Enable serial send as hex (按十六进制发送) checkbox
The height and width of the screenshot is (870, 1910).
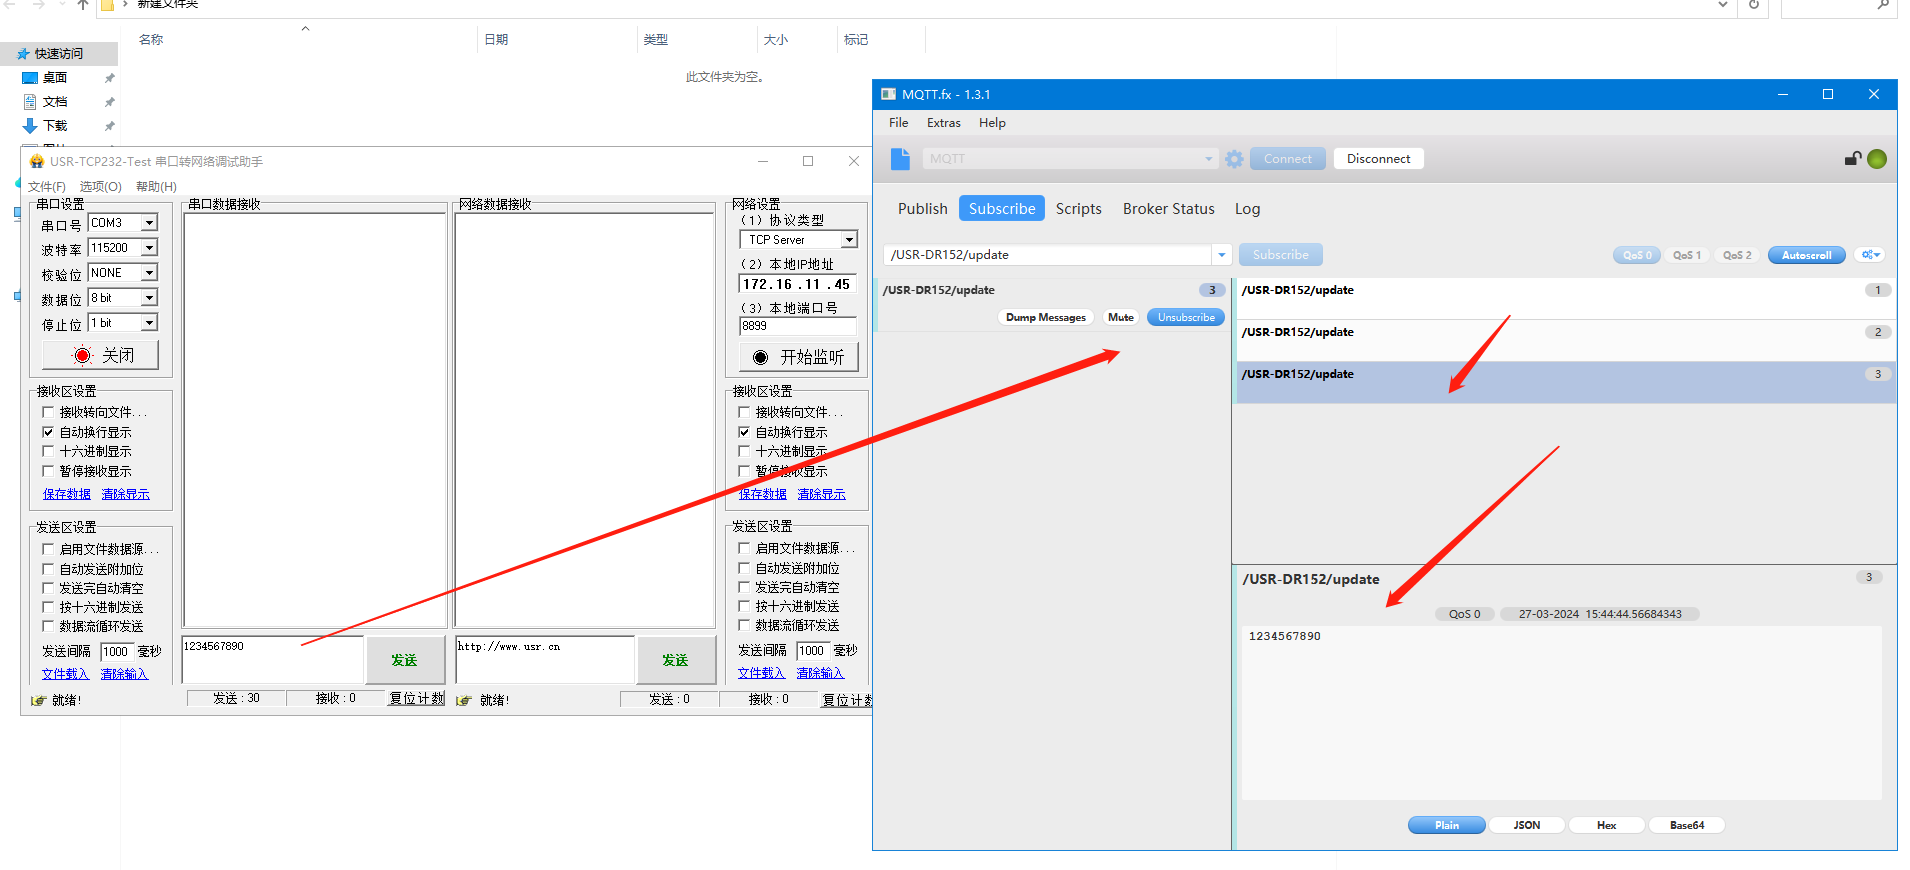[48, 607]
